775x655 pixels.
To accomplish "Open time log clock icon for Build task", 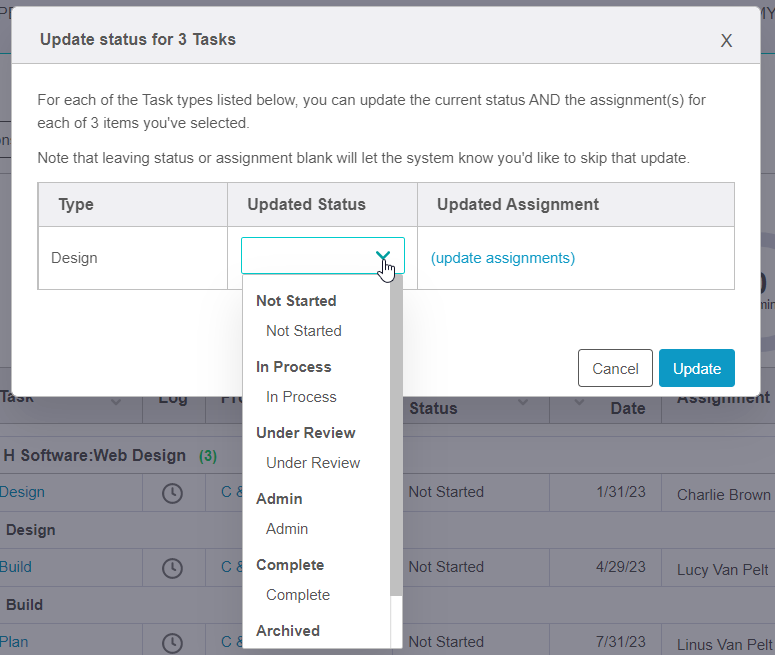I will click(172, 568).
